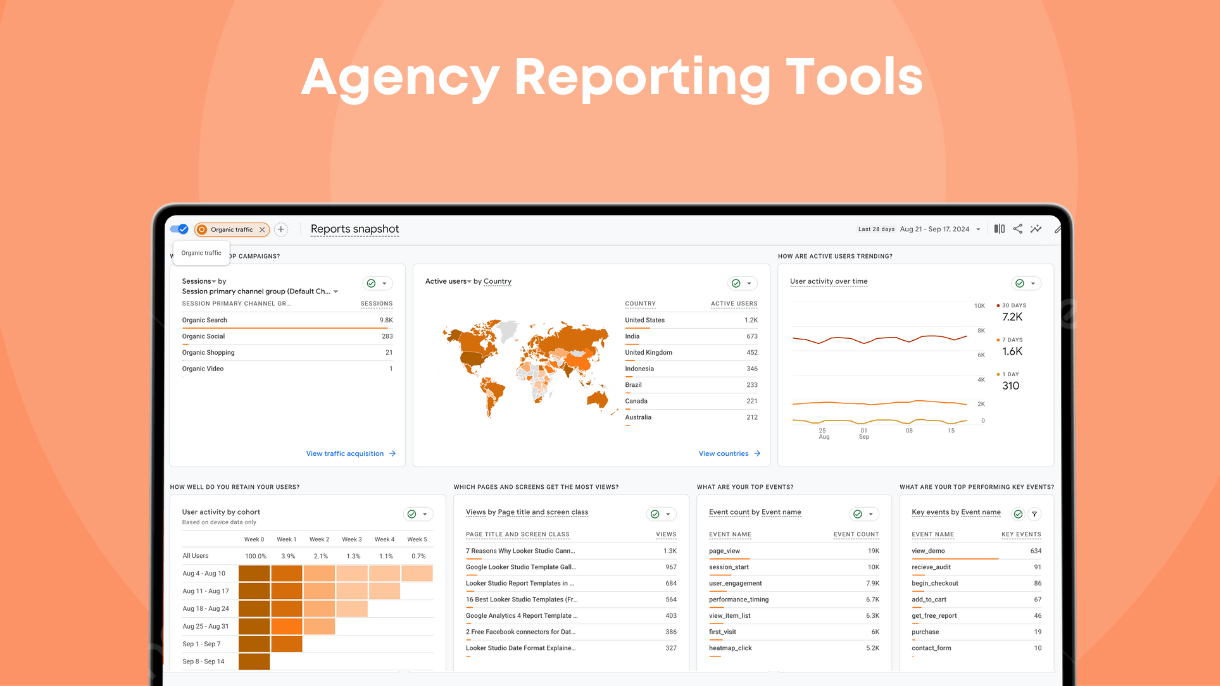Select begin_checkout key event row
The image size is (1220, 686).
[x=976, y=584]
